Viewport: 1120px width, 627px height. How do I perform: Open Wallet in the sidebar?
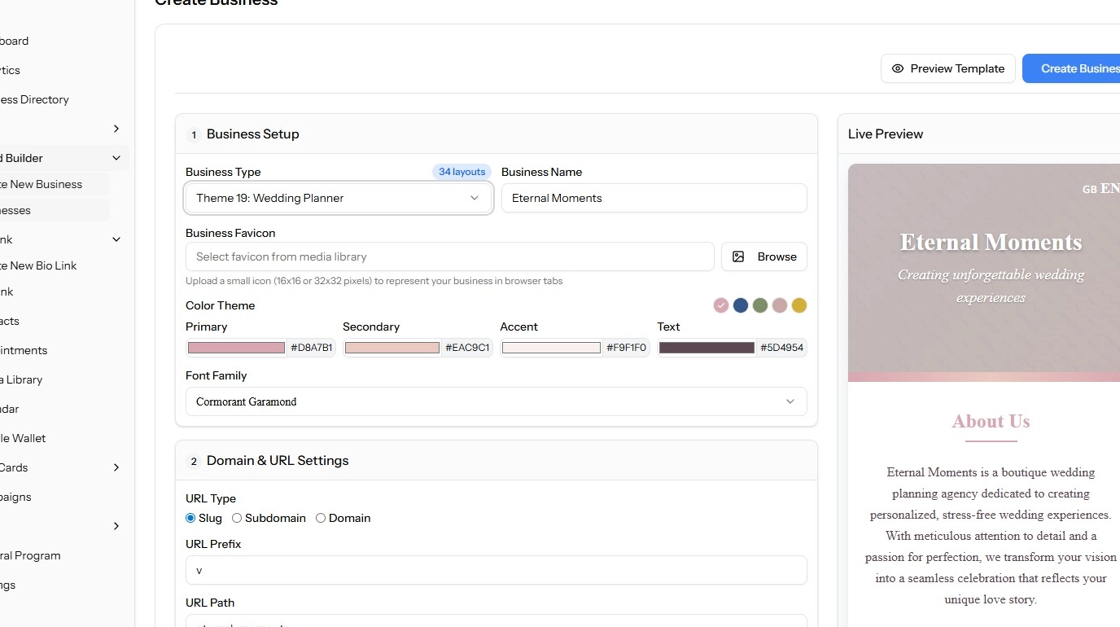[x=23, y=438]
